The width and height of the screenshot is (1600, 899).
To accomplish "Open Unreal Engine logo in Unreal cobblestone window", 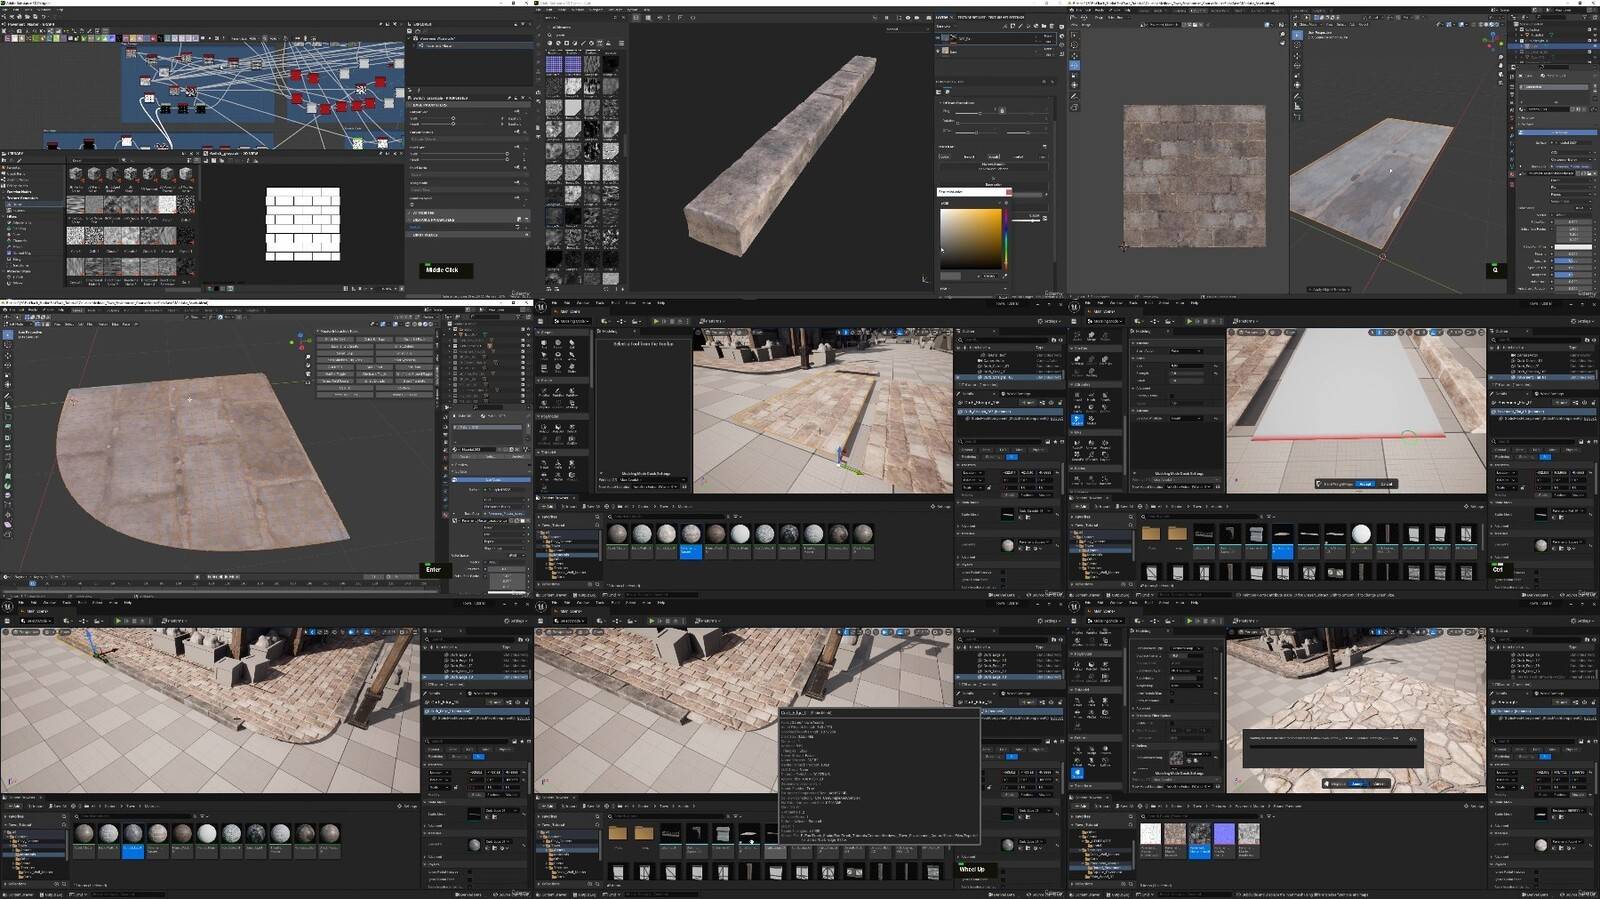I will [x=1075, y=607].
